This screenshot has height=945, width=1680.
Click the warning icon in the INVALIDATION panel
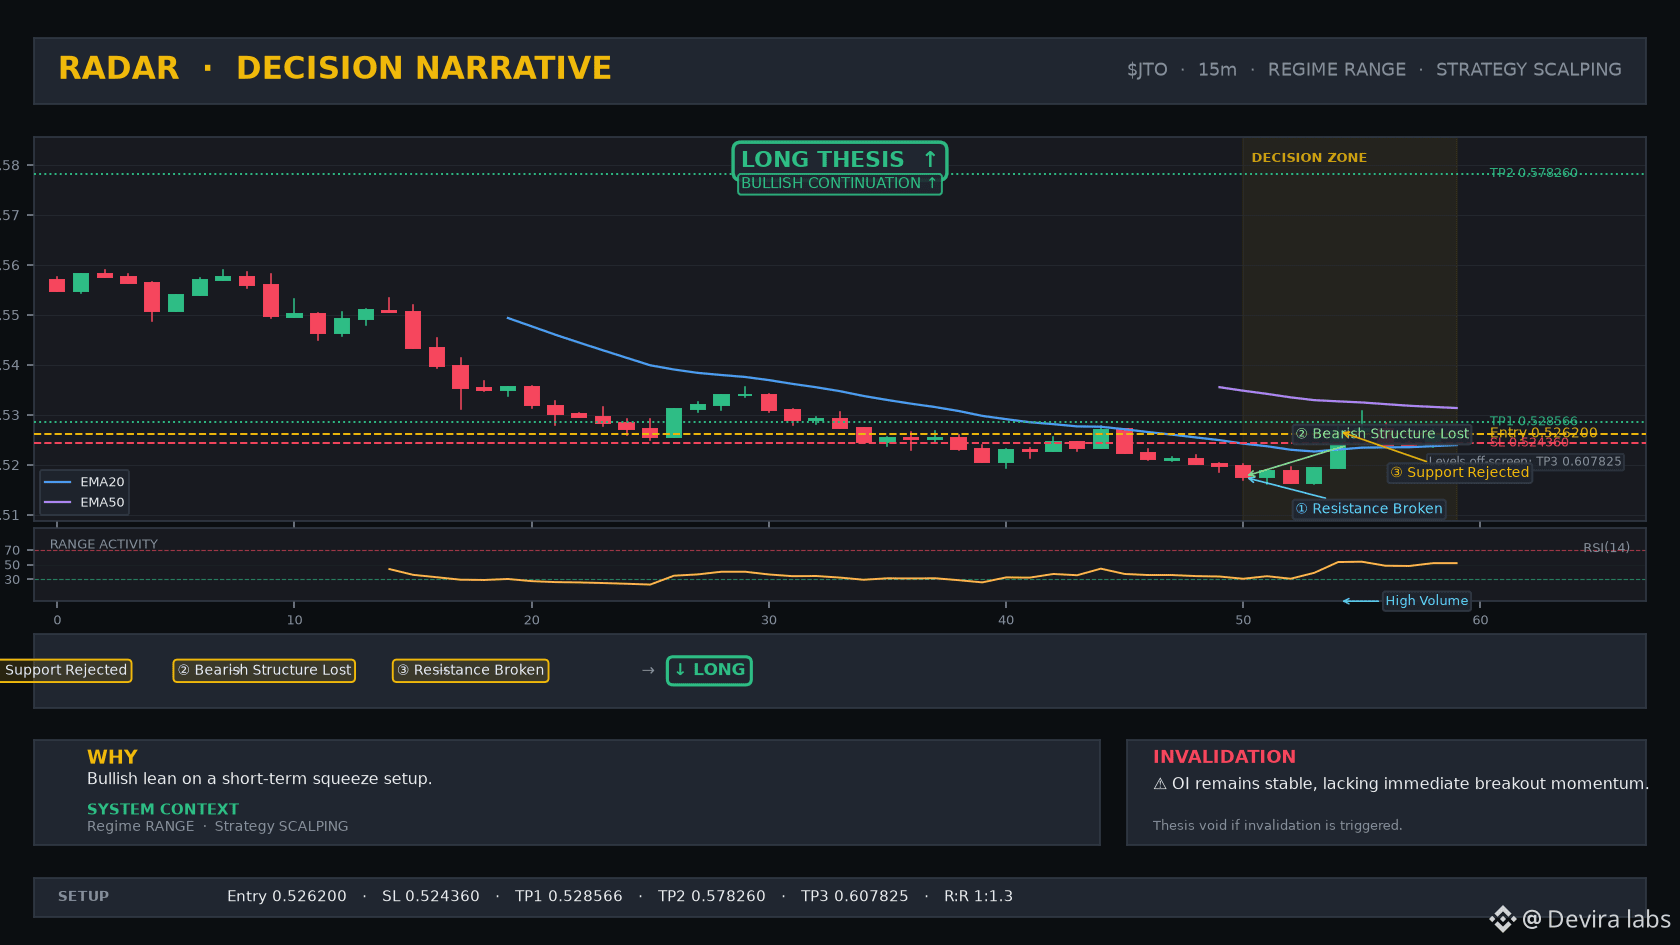[x=1160, y=784]
